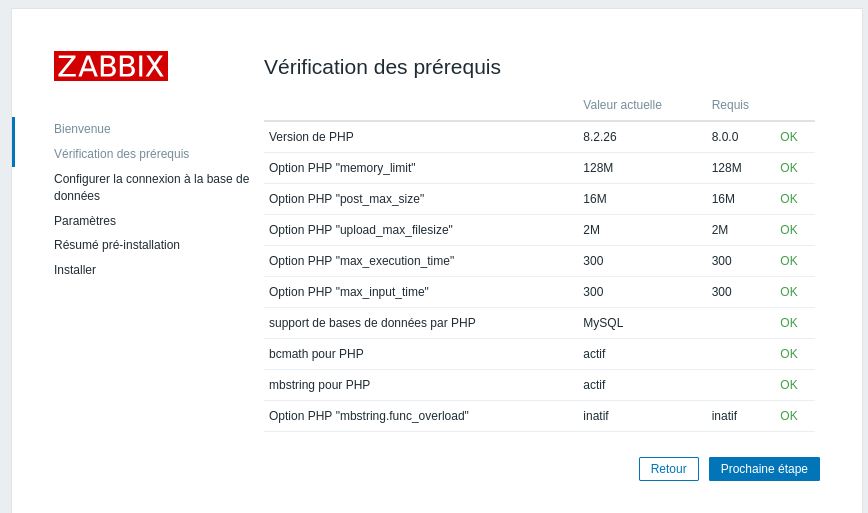Click the MySQL database support value
Screen dimensions: 868x513
click(603, 323)
